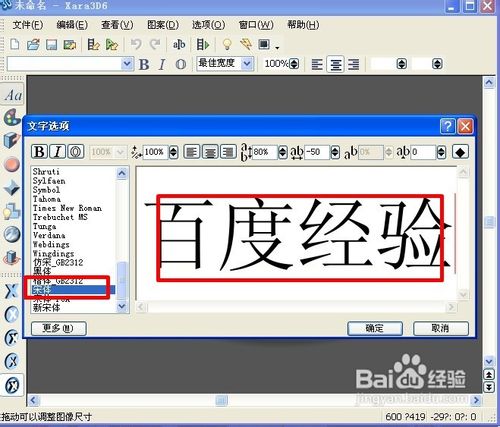Select Times New Roman in font list
This screenshot has width=500, height=427.
(x=67, y=208)
